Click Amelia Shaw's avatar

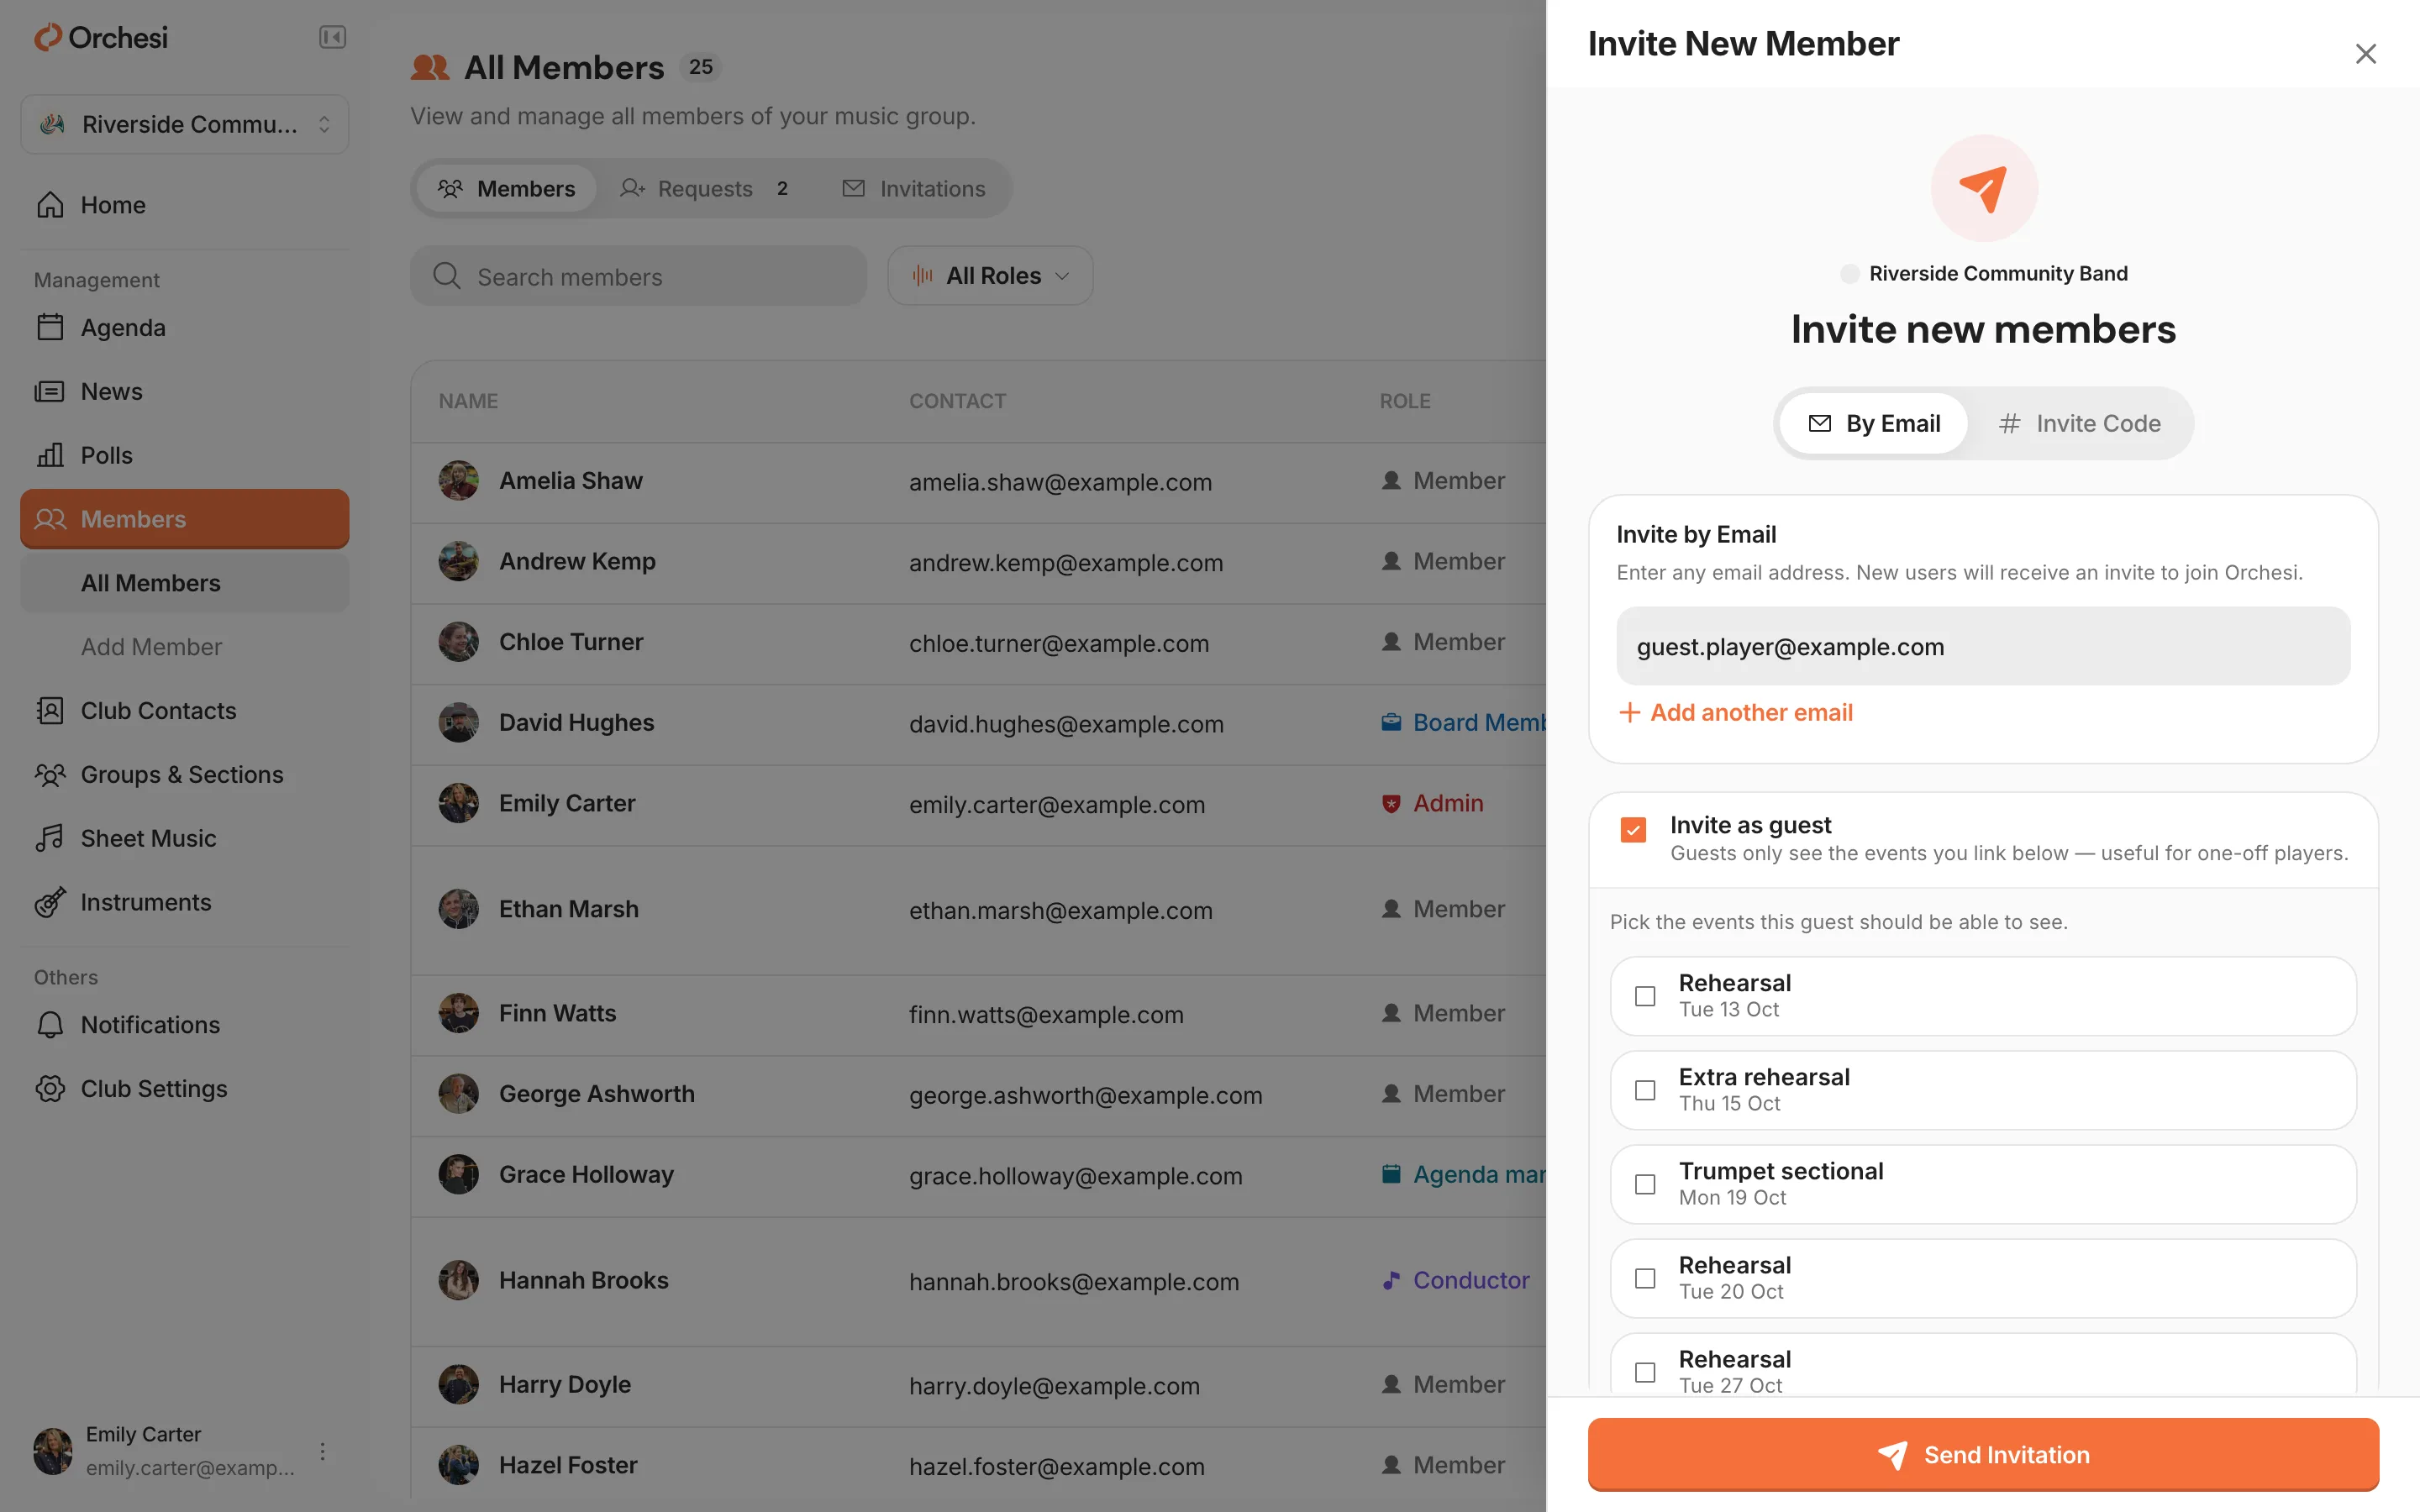[459, 481]
